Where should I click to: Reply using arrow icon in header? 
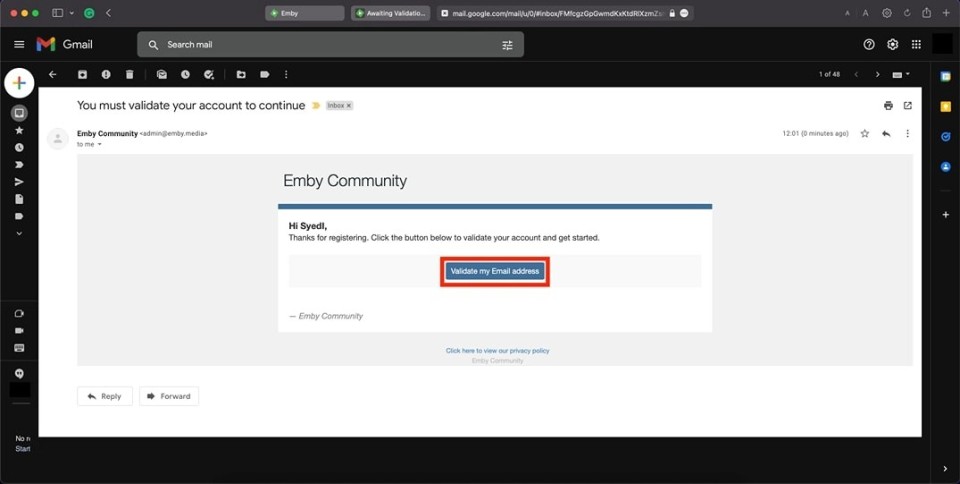[886, 133]
